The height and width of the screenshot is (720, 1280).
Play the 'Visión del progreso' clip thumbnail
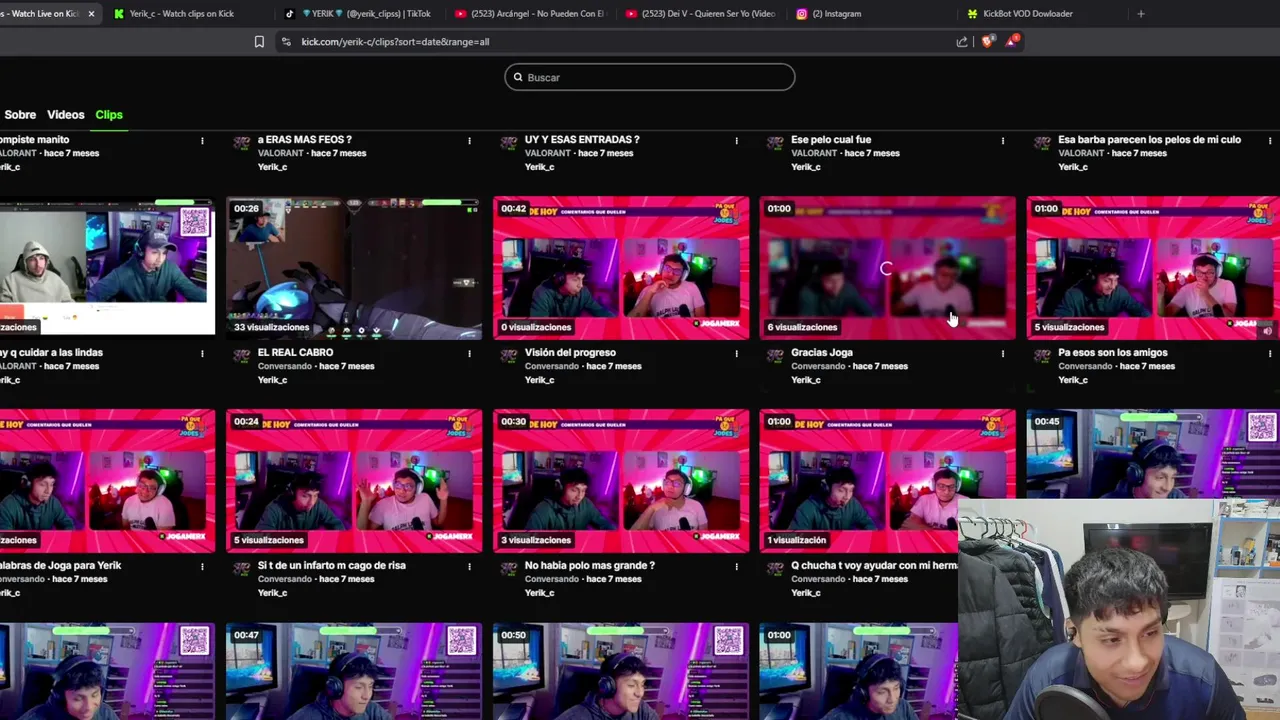(x=621, y=268)
